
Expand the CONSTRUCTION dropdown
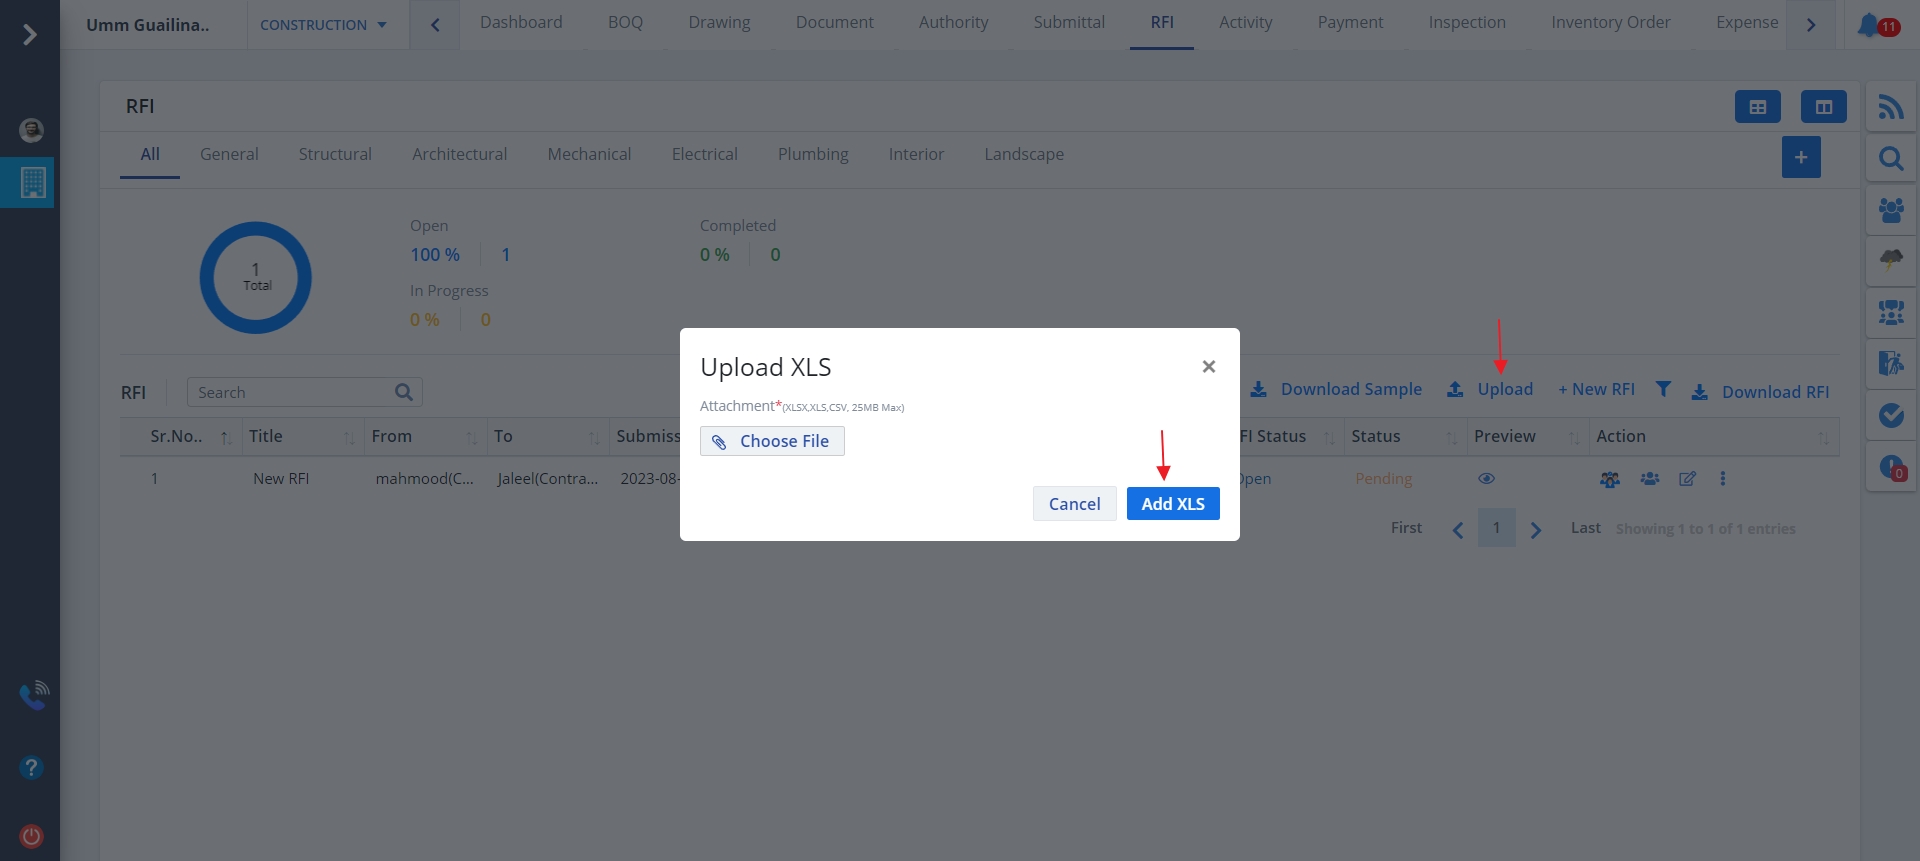[323, 25]
